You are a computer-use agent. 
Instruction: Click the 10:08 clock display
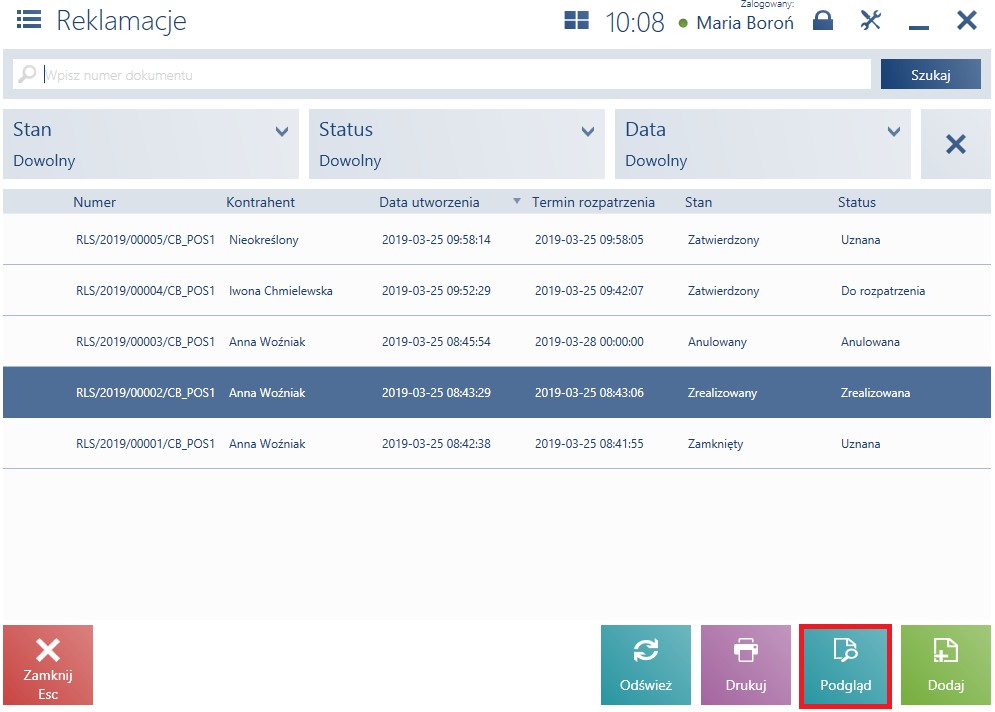635,22
